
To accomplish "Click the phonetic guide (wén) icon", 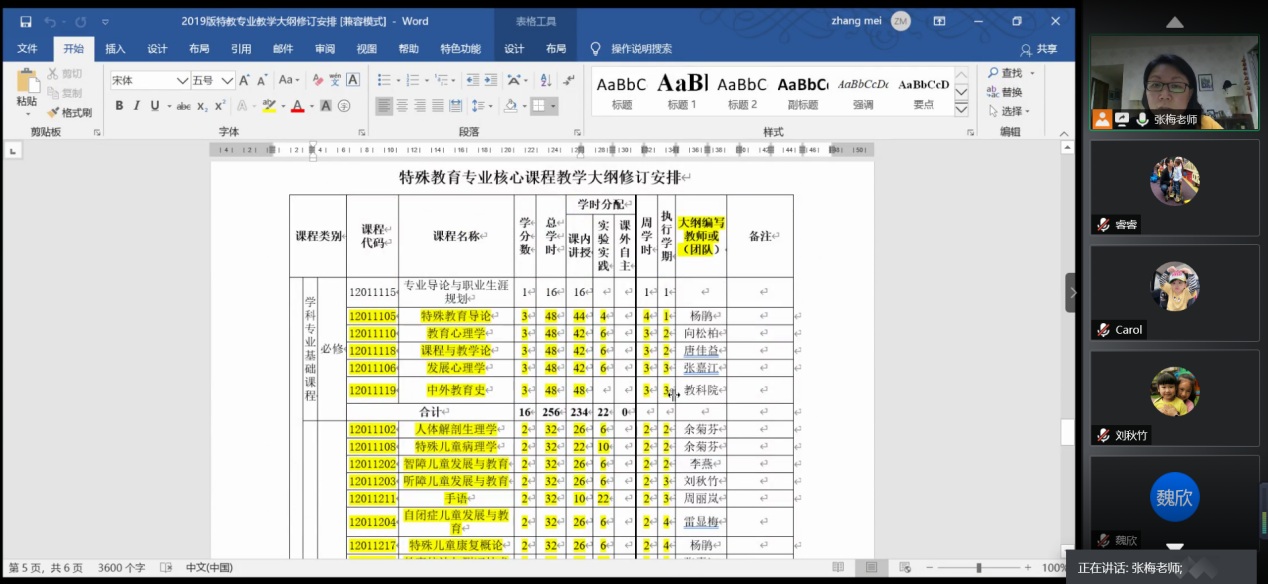I will click(335, 80).
